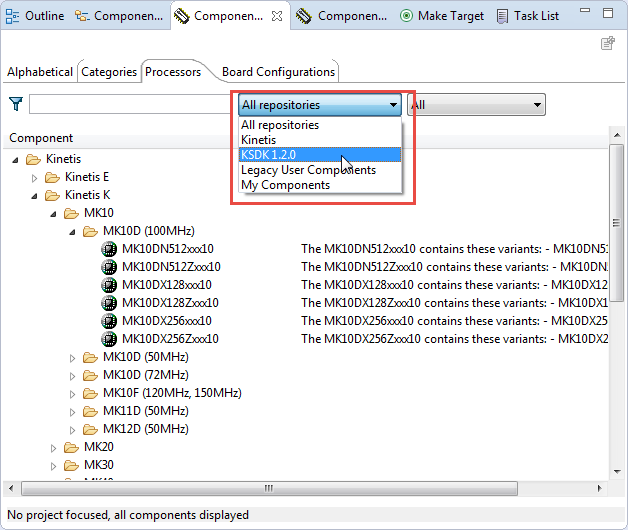Switch to the Outline view tab
The width and height of the screenshot is (628, 530).
tap(35, 16)
